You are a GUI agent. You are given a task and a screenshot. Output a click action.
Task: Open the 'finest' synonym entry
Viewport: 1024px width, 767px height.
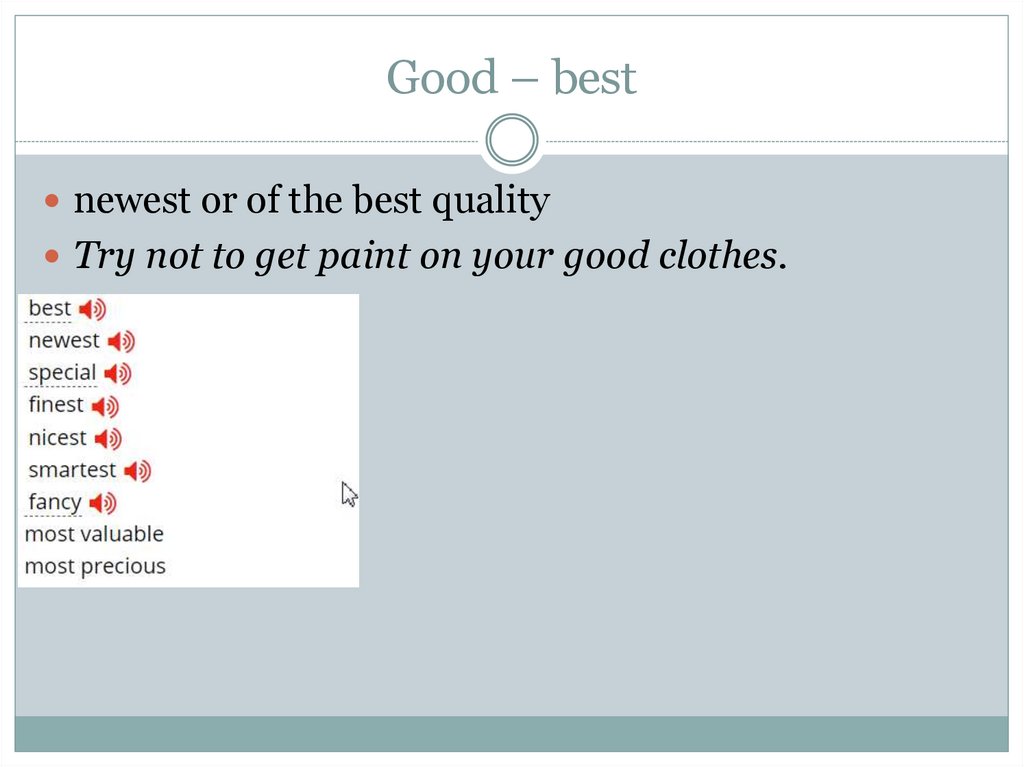(x=56, y=405)
